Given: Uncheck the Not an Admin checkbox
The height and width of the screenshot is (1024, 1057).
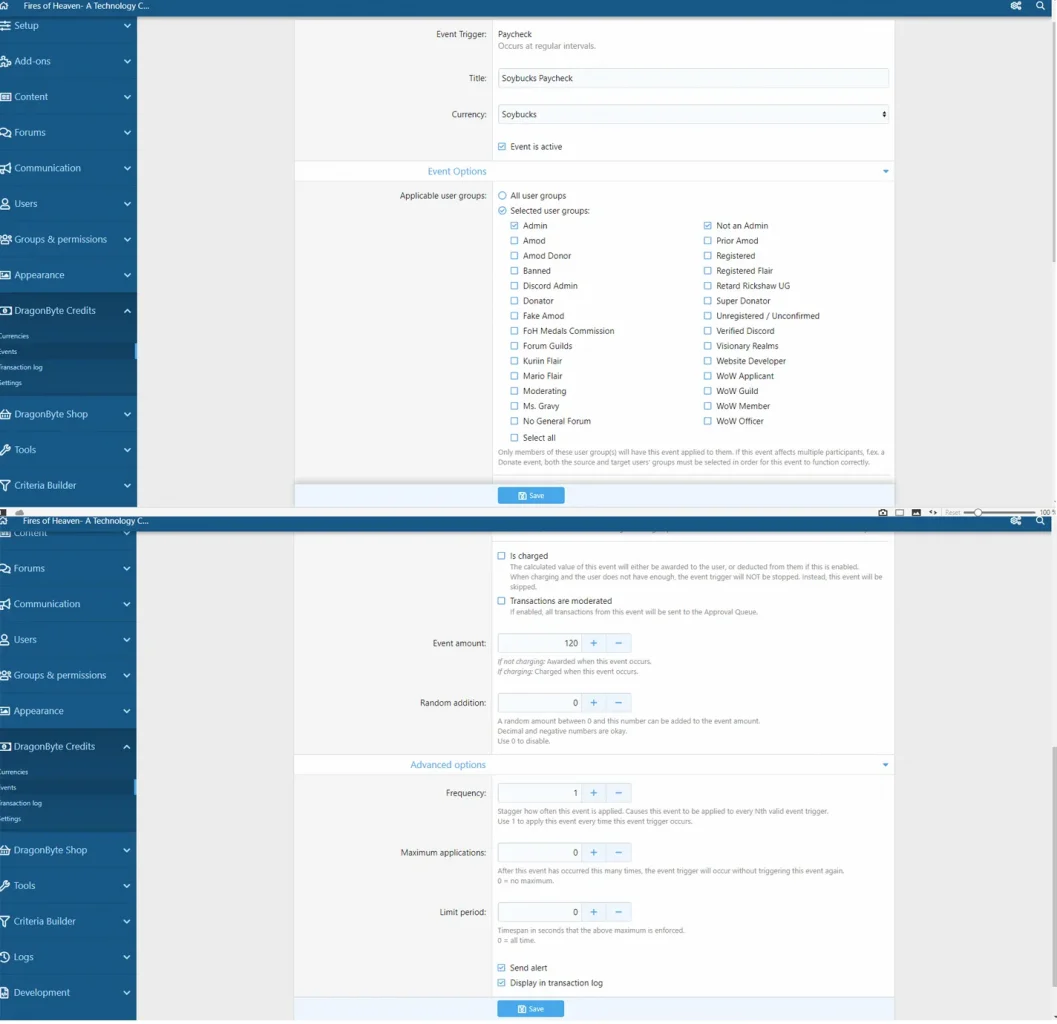Looking at the screenshot, I should pos(708,226).
